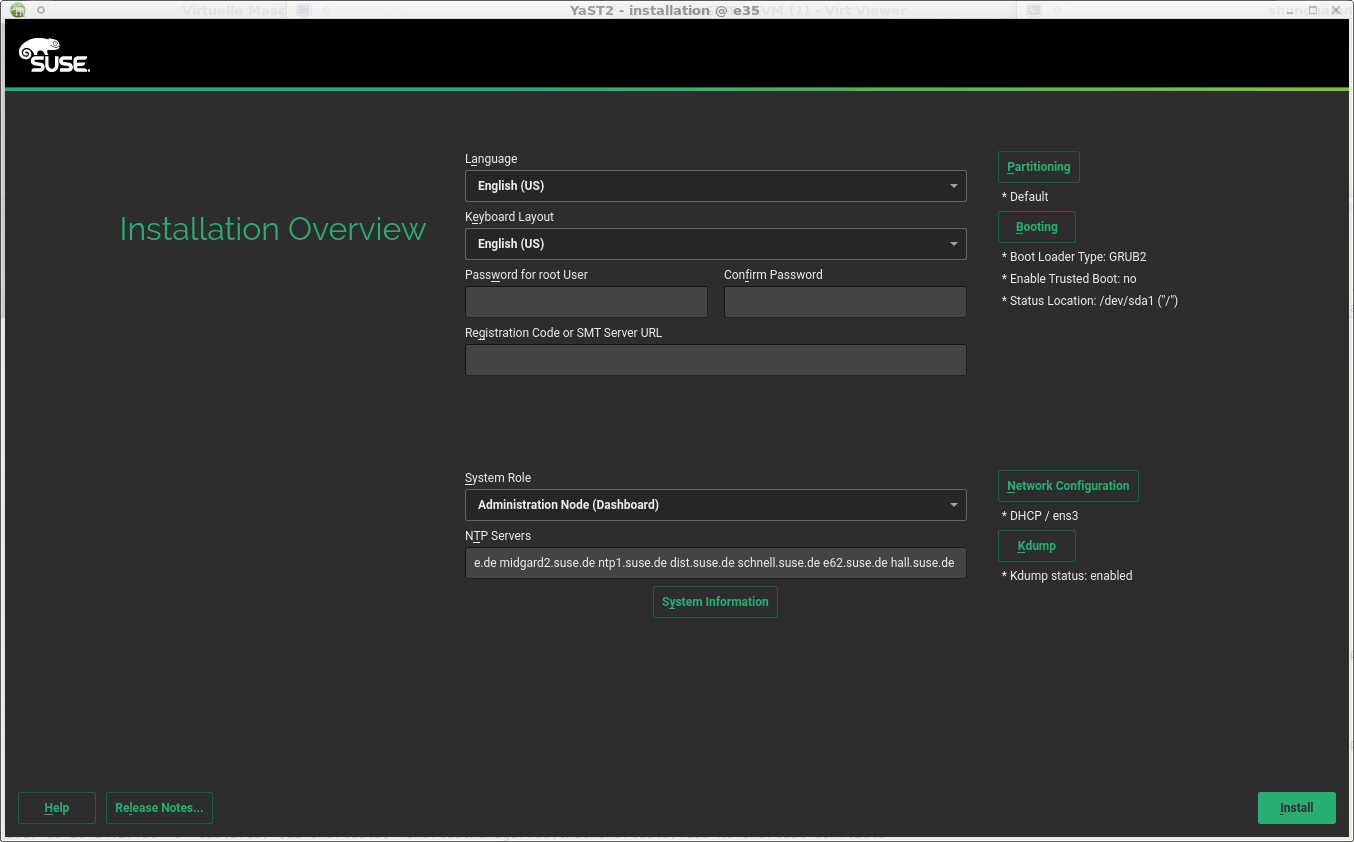
Task: Expand the System Role combo box
Action: click(715, 505)
